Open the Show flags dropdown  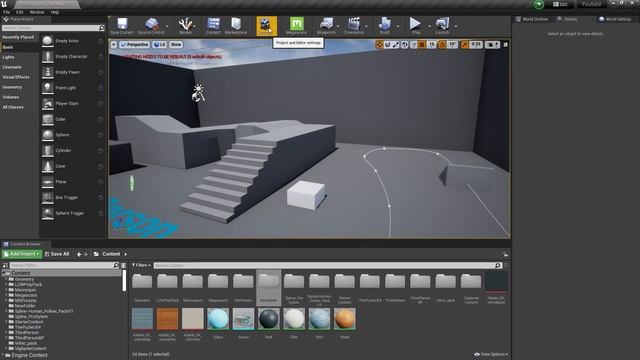point(176,44)
